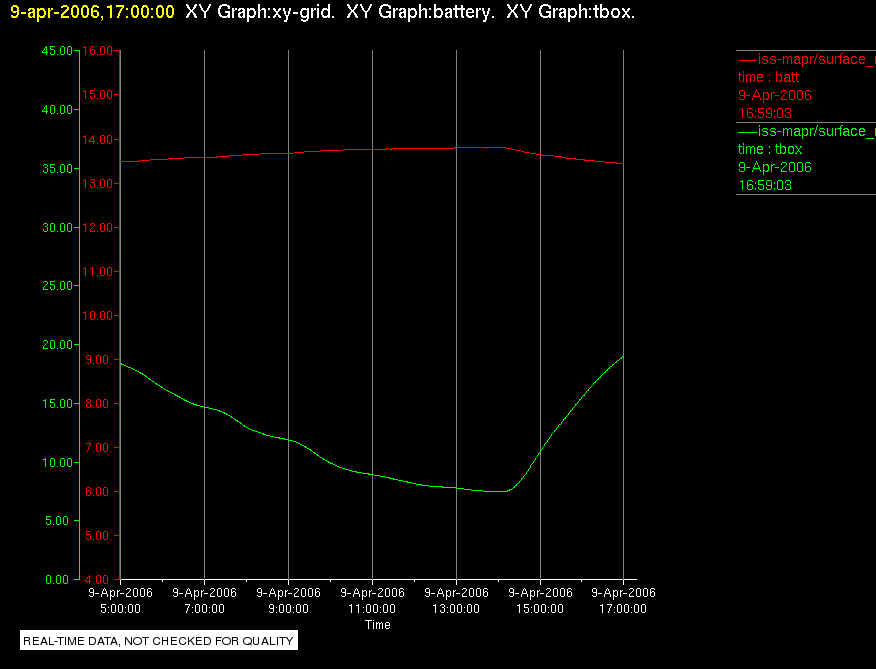Click the 'XY Graph:tbox.' title text
Viewport: 876px width, 669px height.
(570, 12)
